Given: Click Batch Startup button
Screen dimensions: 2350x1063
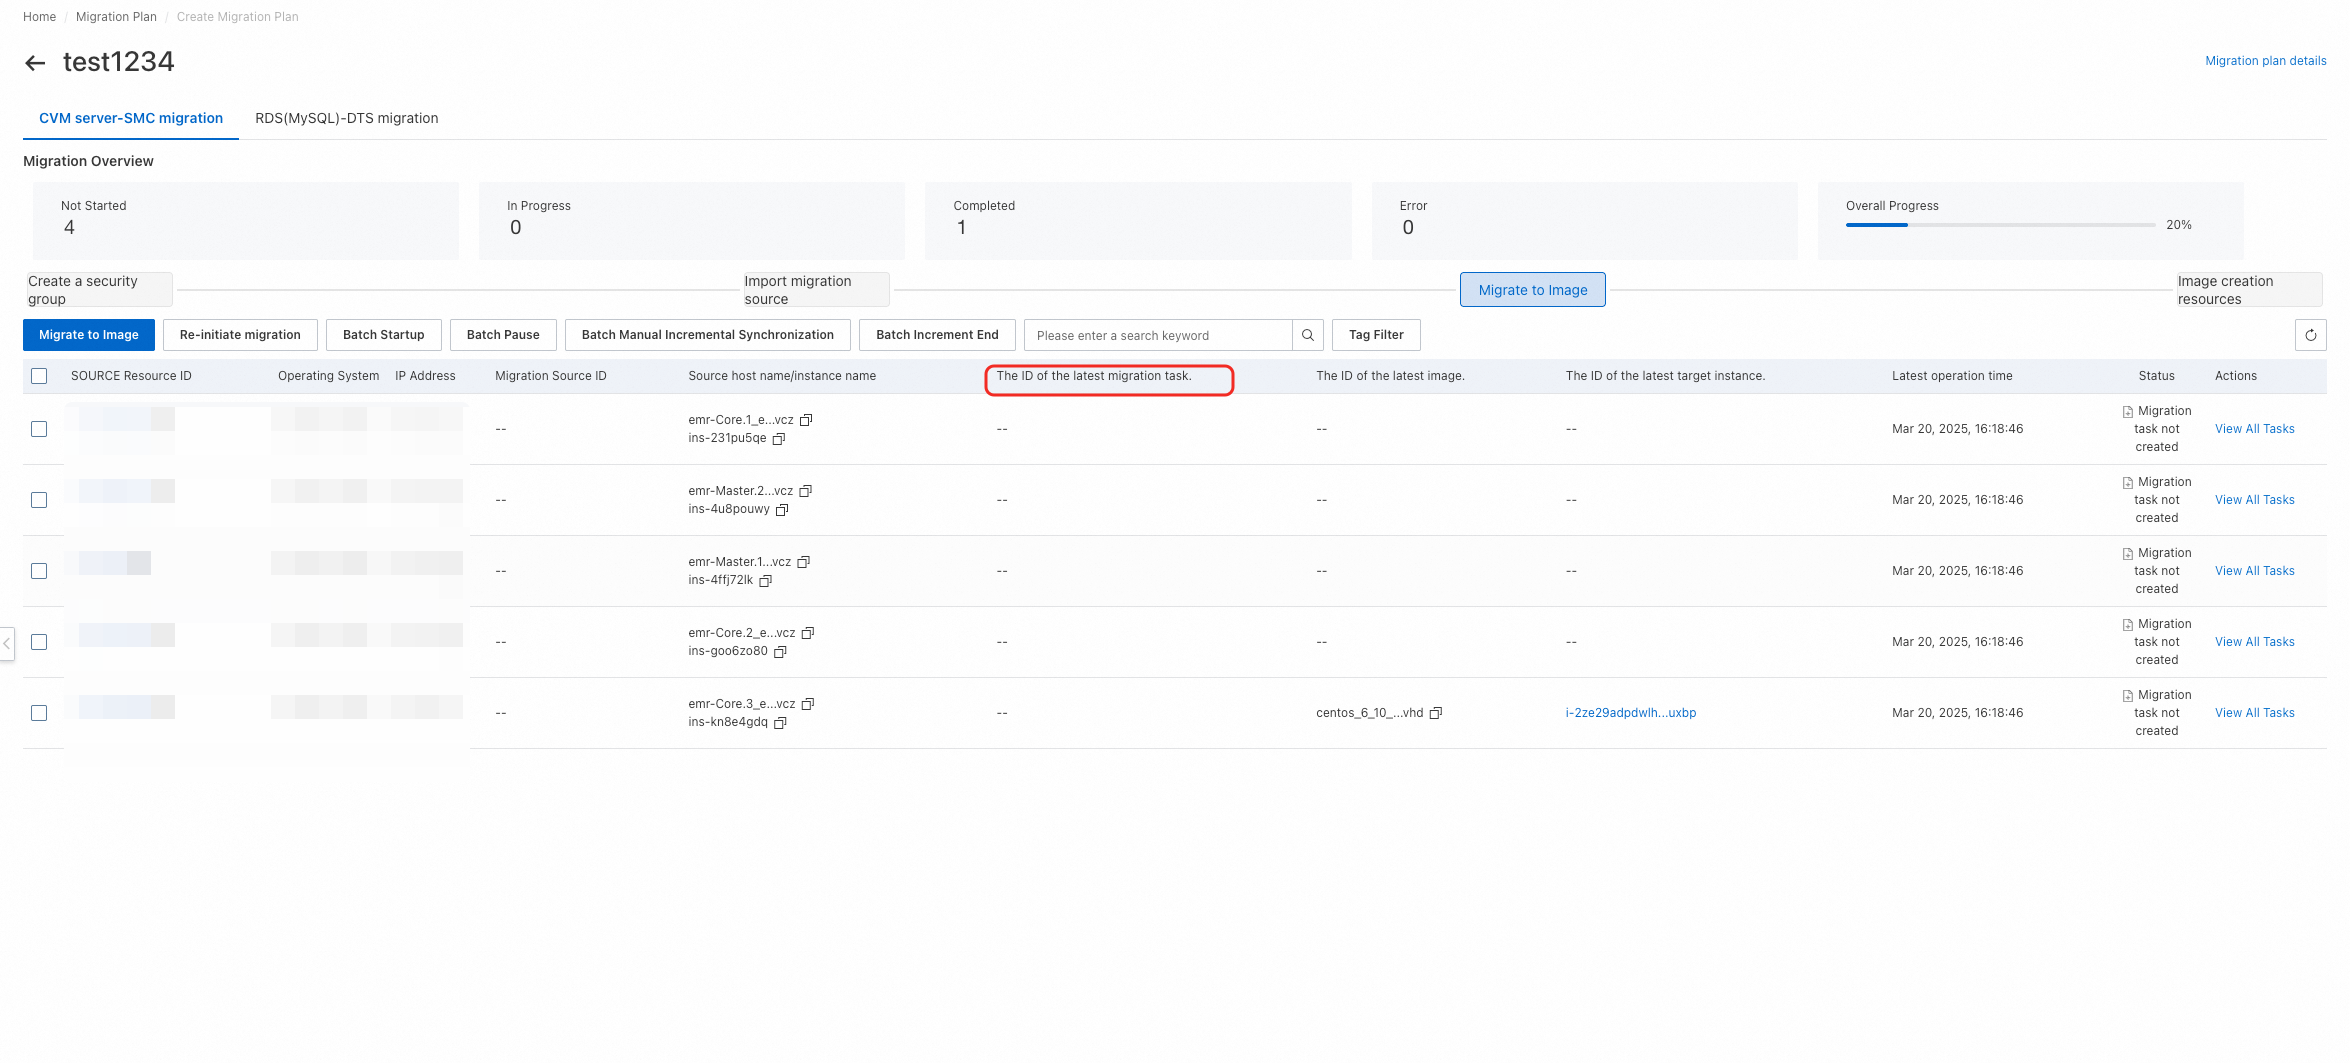Looking at the screenshot, I should point(384,335).
